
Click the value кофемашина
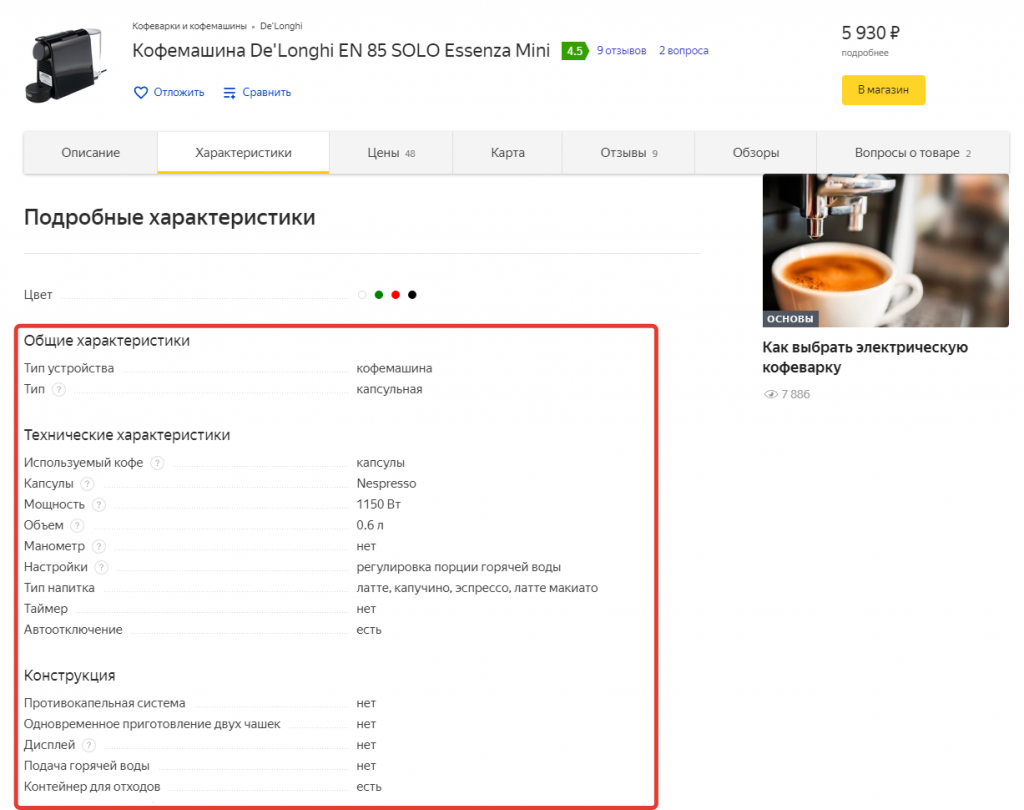pos(394,368)
